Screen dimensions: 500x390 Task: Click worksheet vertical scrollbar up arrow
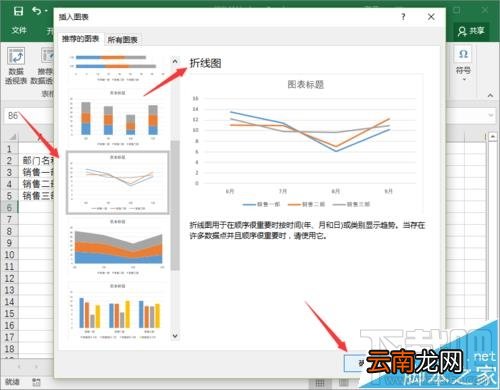coord(492,136)
